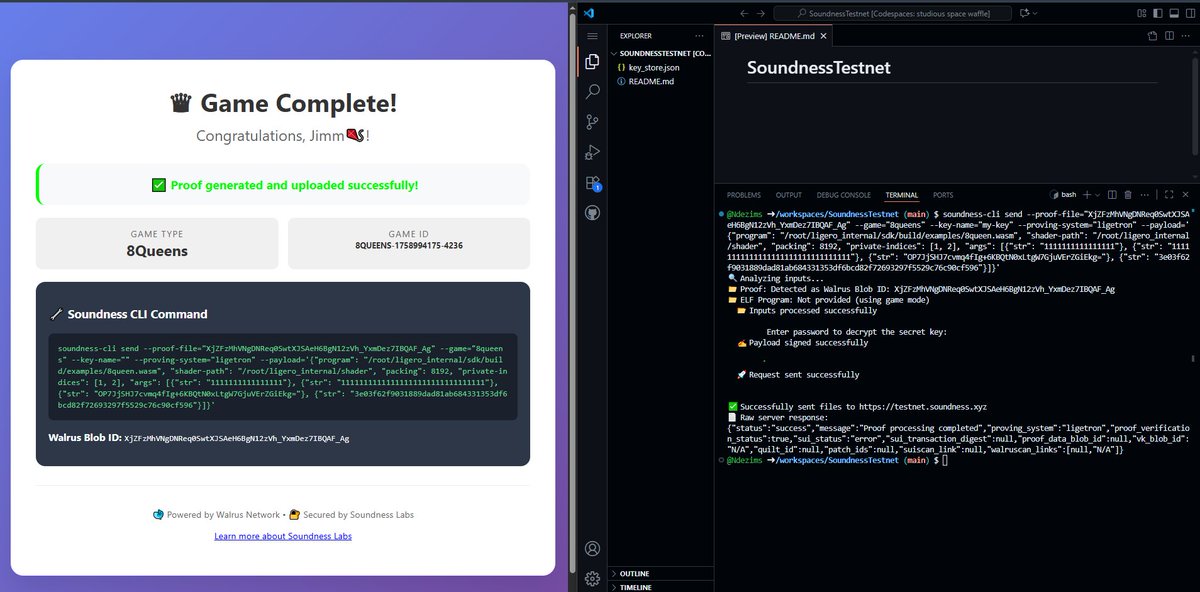The width and height of the screenshot is (1200, 592).
Task: Open the Explorer view in activity bar
Action: coord(592,62)
